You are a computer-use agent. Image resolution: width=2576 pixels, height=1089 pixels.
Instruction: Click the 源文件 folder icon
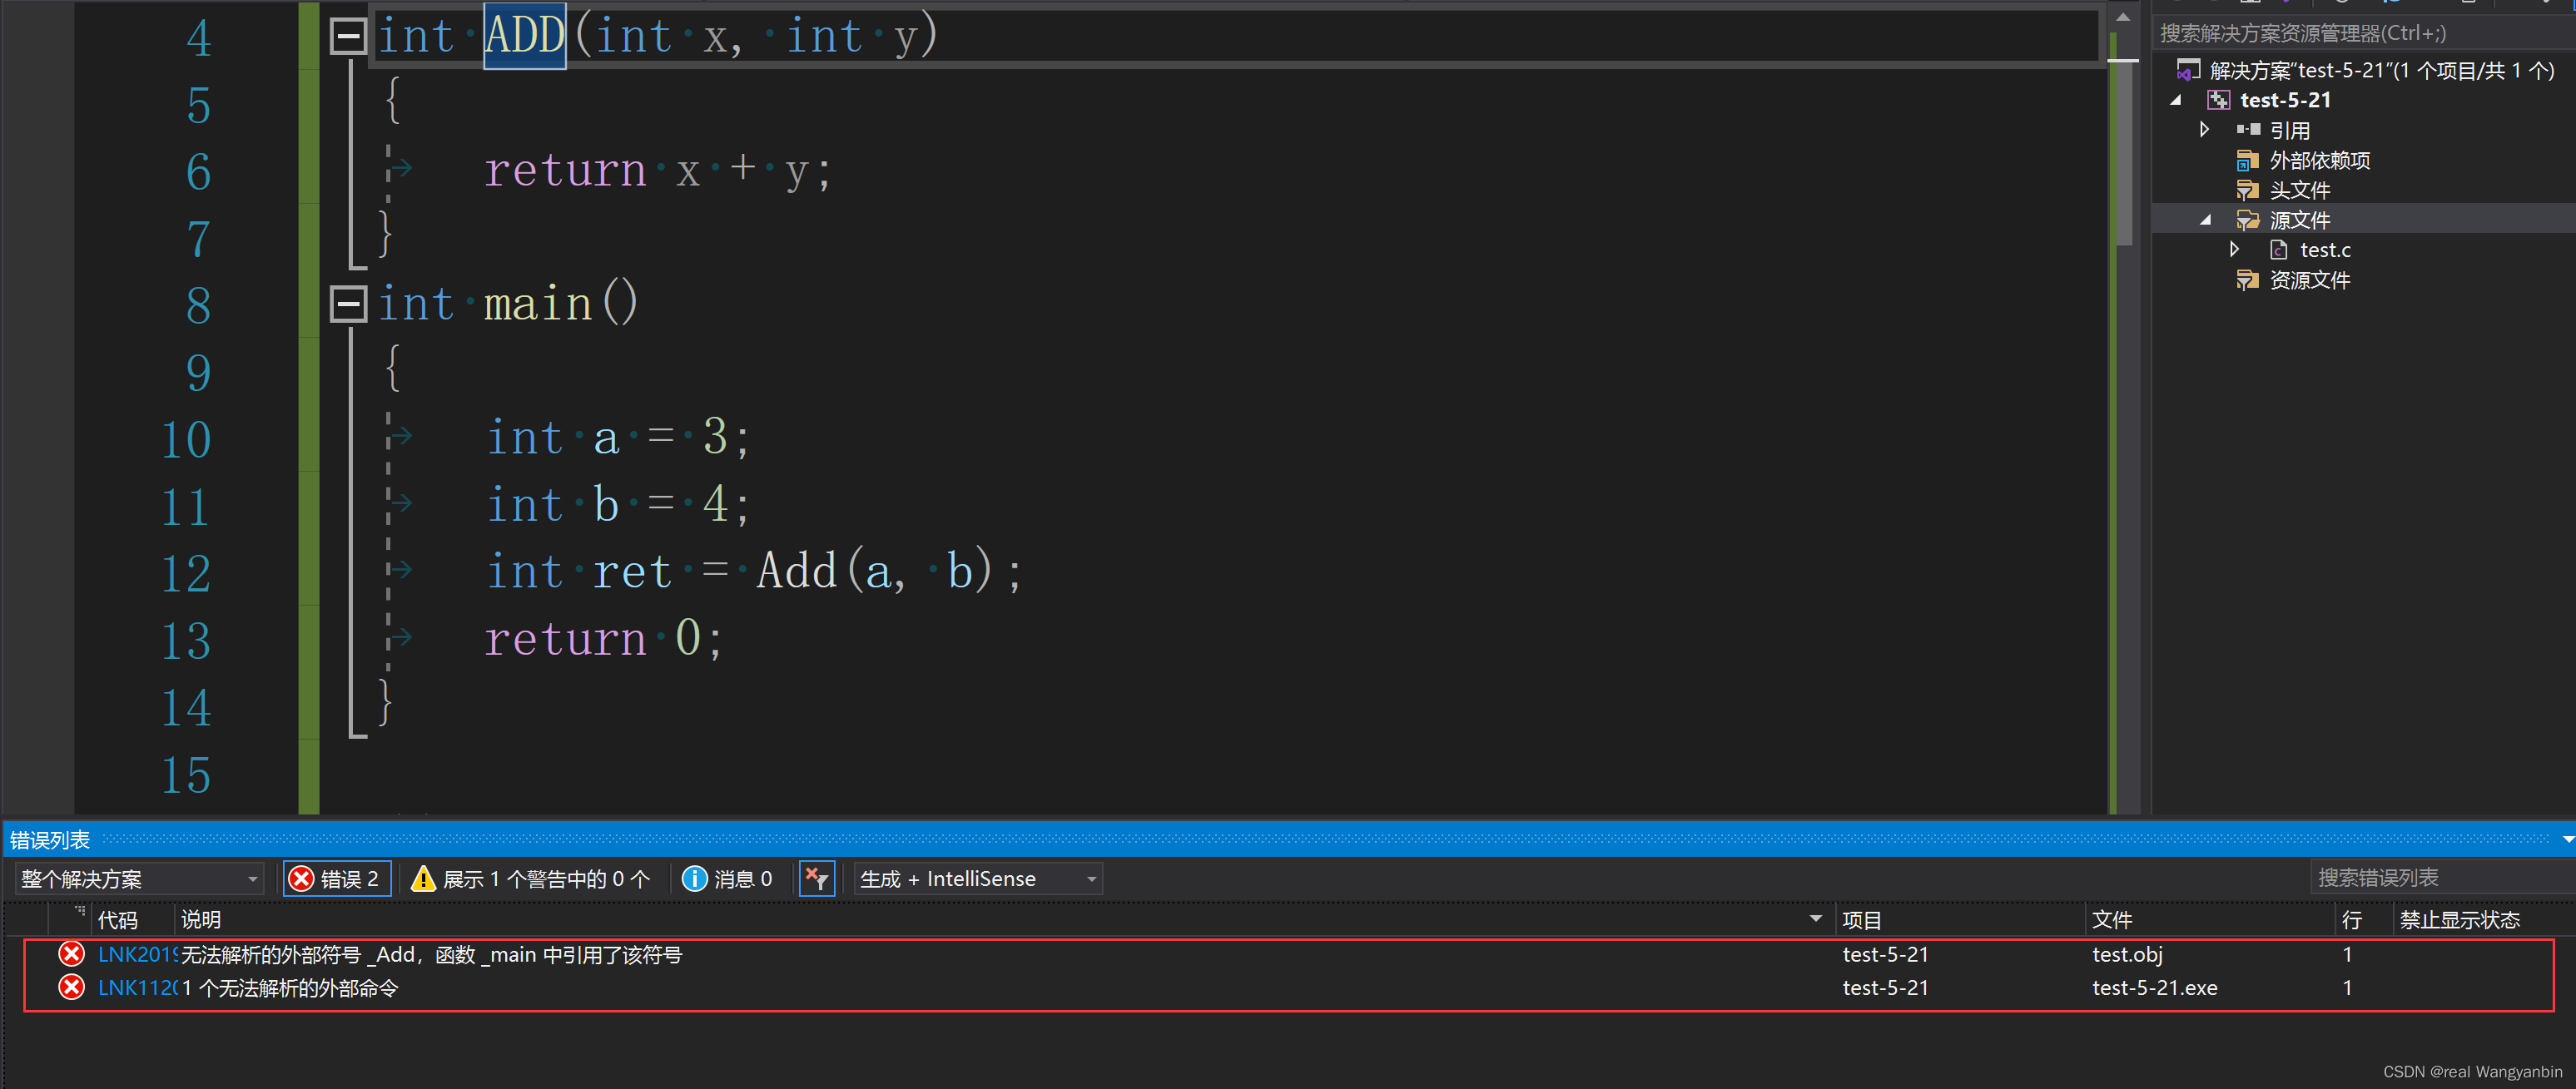point(2248,220)
